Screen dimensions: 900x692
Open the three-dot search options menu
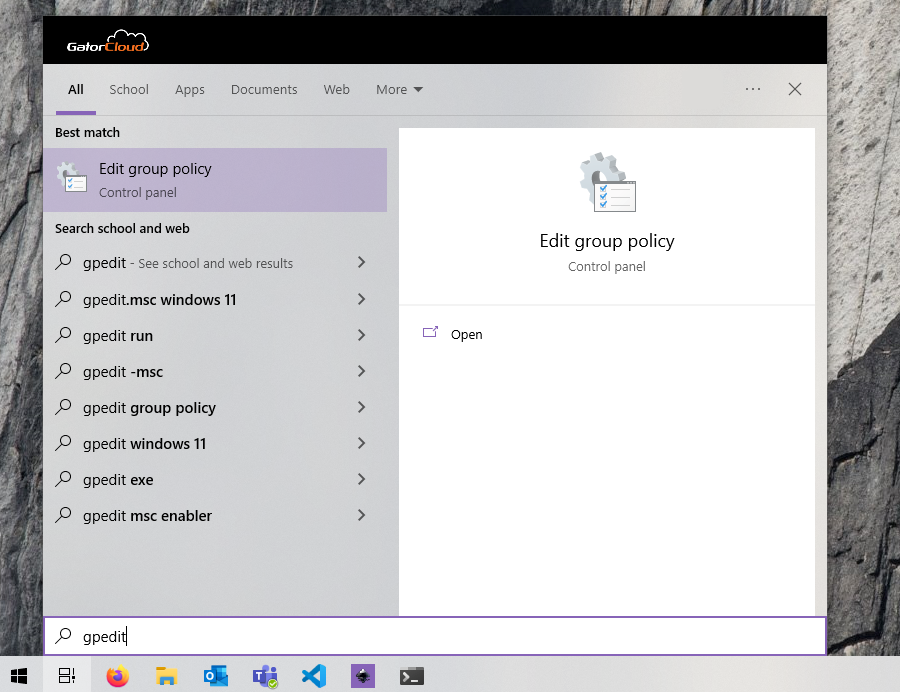click(x=753, y=90)
